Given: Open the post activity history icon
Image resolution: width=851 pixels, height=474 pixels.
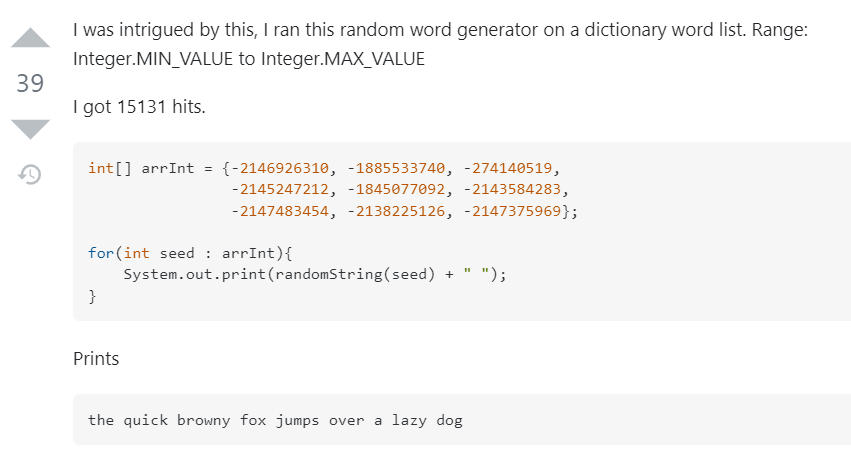Looking at the screenshot, I should pyautogui.click(x=30, y=174).
